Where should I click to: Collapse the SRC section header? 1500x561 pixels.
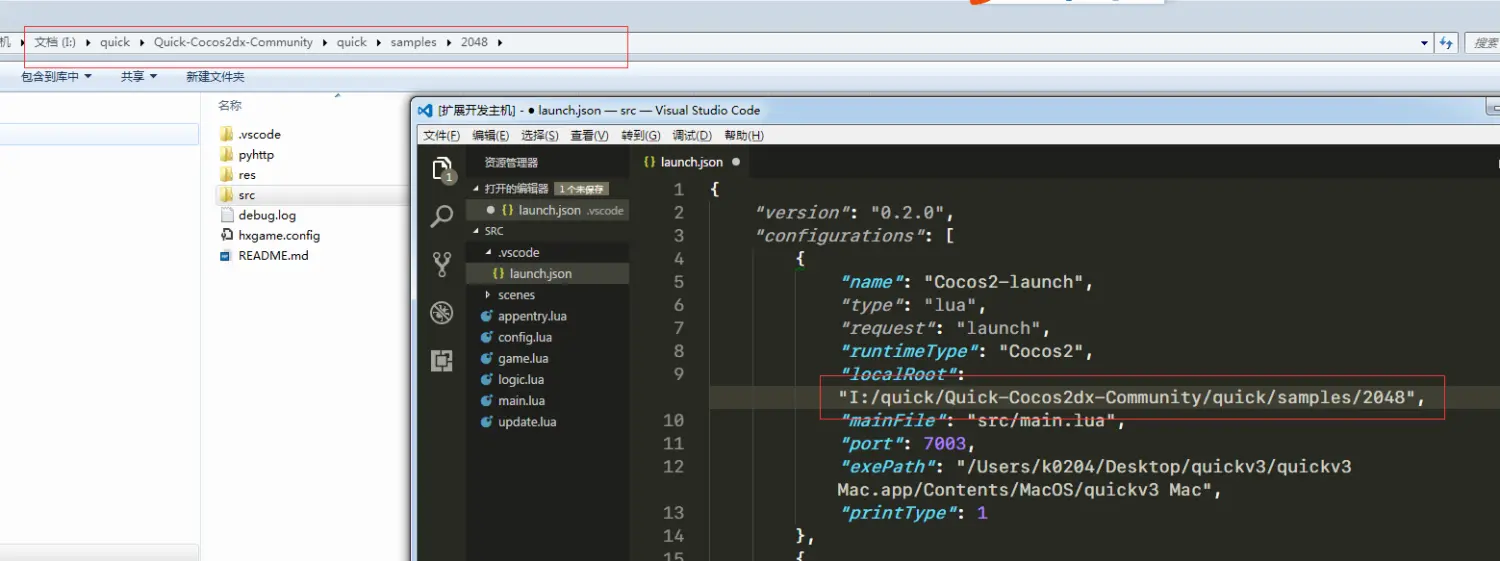pyautogui.click(x=494, y=231)
